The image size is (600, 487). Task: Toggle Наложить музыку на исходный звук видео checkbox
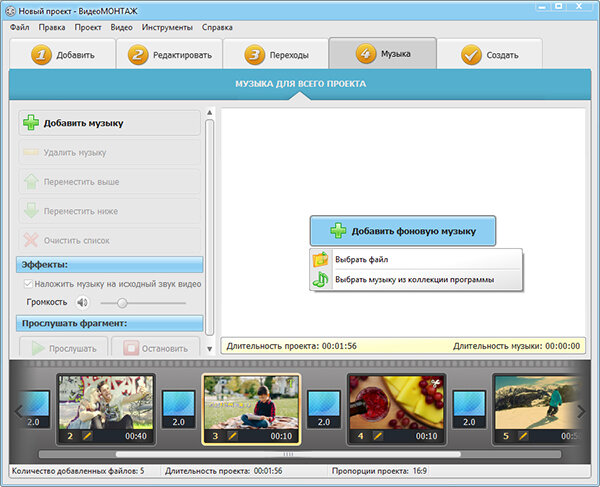28,284
